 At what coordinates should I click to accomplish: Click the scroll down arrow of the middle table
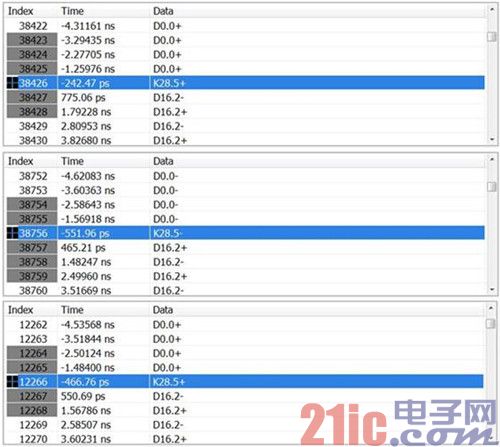(492, 290)
